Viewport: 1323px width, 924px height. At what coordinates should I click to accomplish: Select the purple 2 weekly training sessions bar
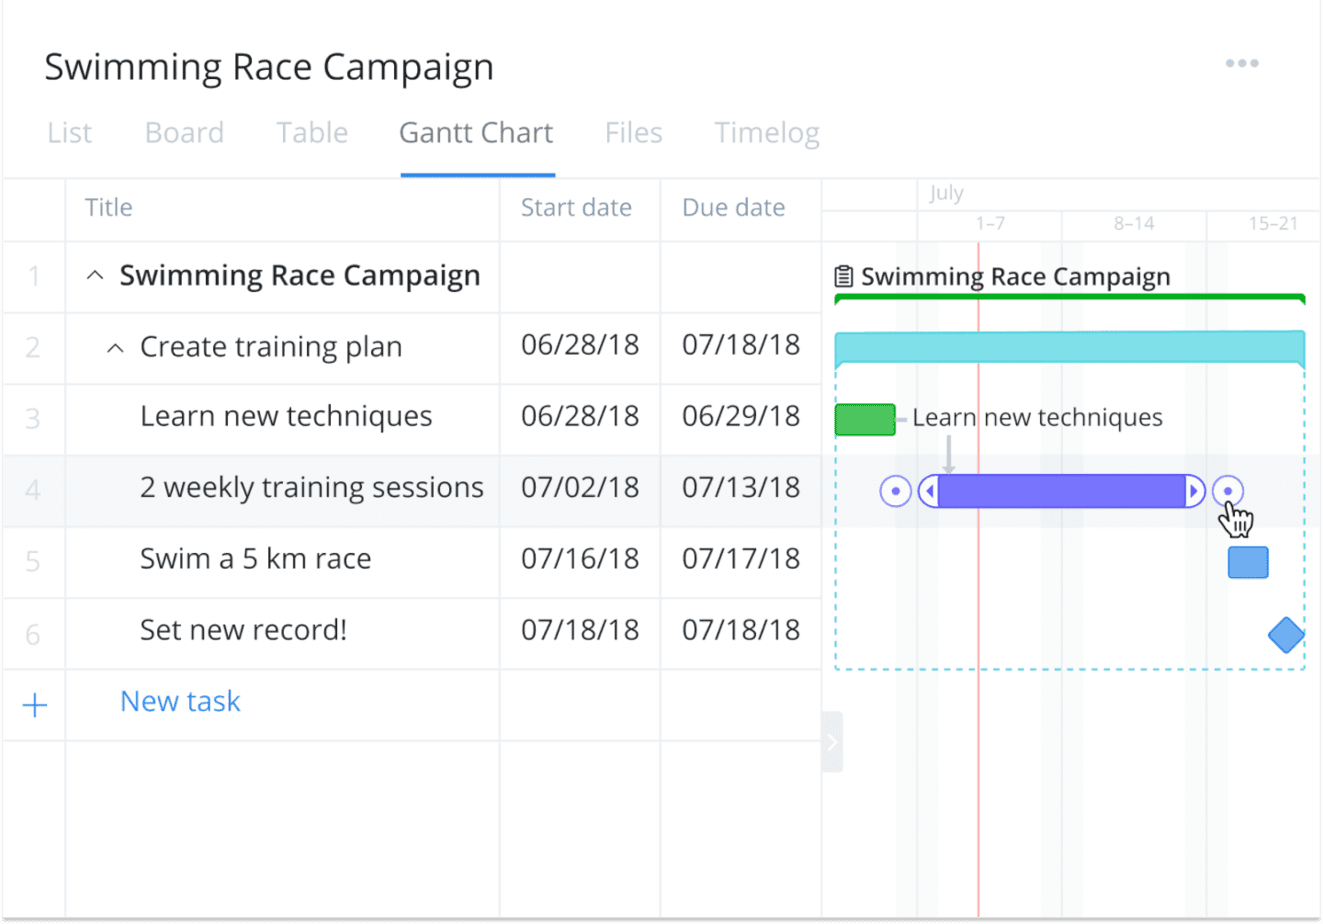(1062, 491)
